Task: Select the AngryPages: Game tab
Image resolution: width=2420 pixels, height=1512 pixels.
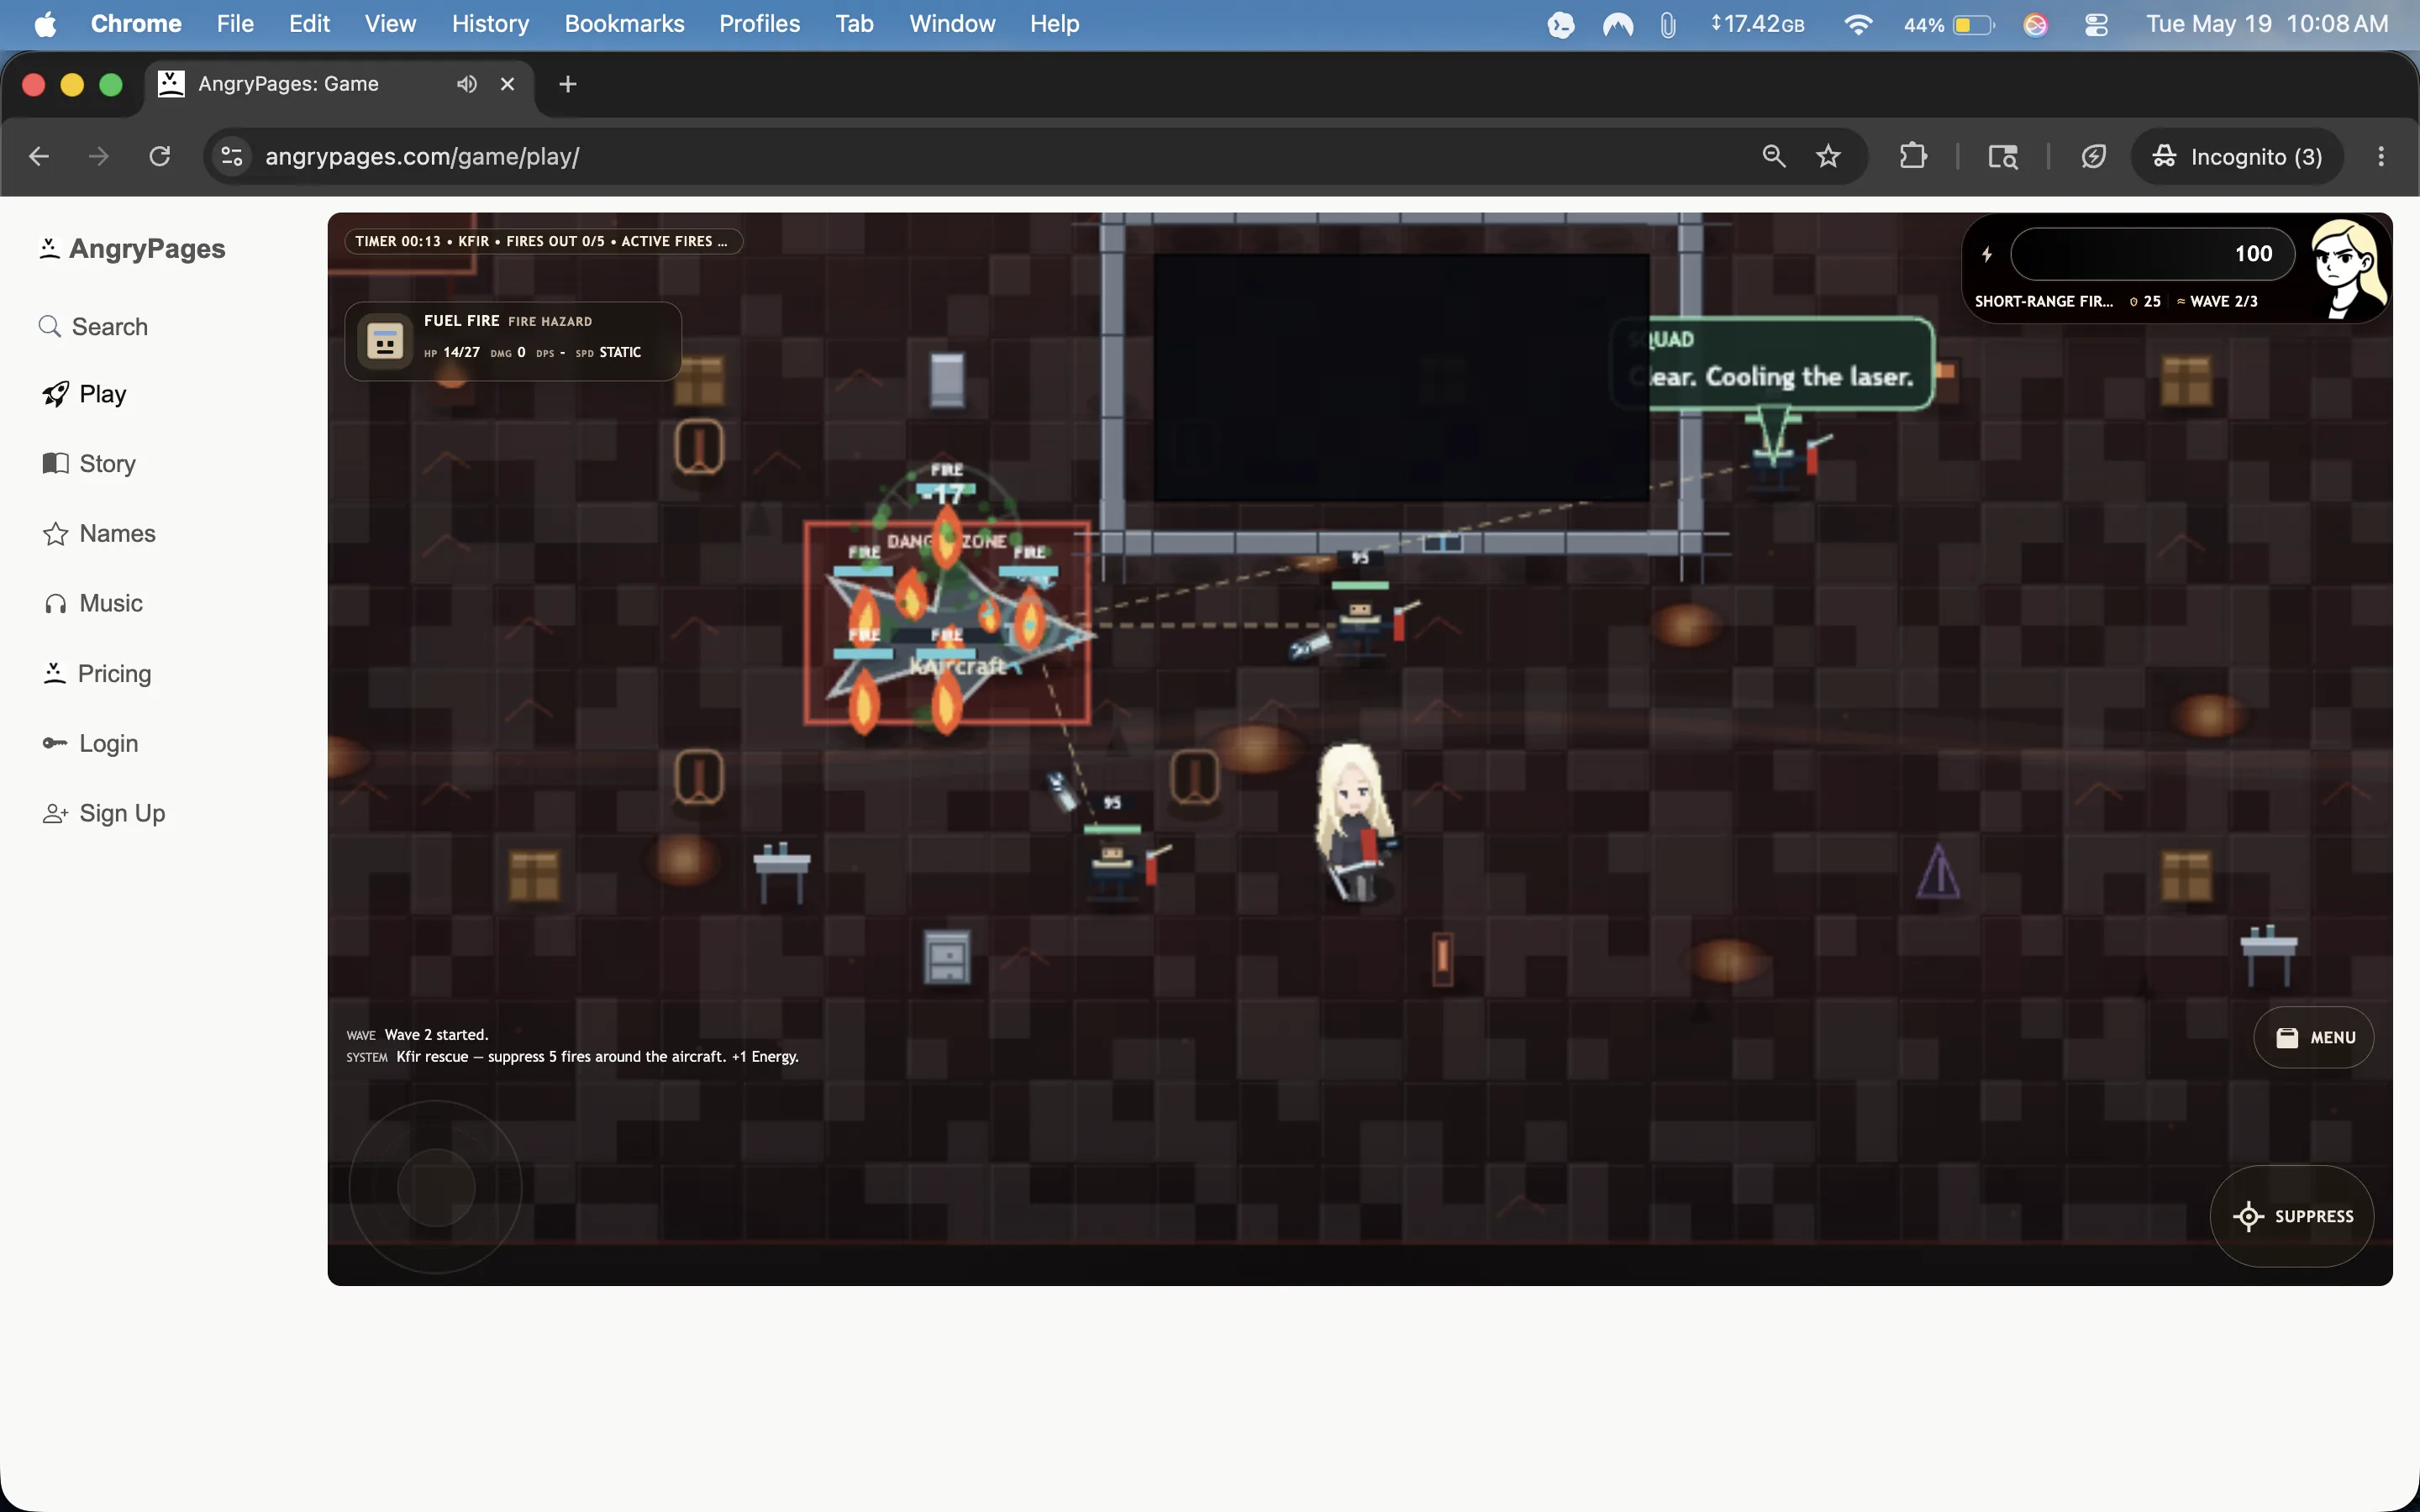Action: click(x=340, y=84)
